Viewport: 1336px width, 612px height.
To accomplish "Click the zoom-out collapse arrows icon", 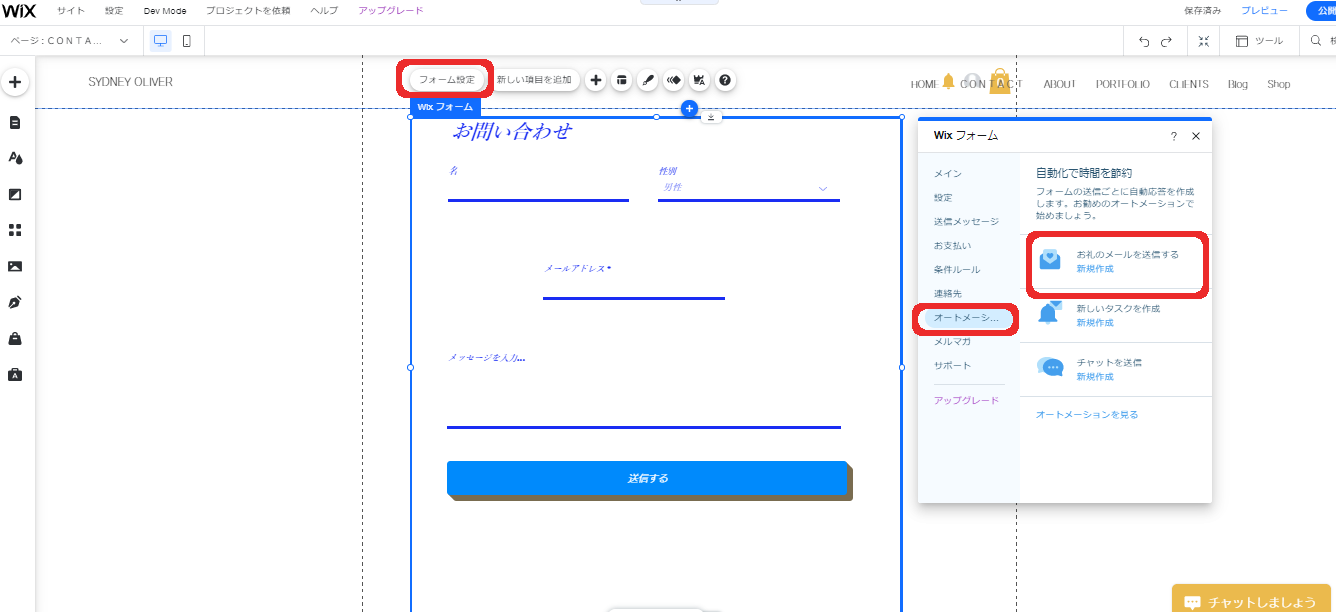I will 1203,41.
